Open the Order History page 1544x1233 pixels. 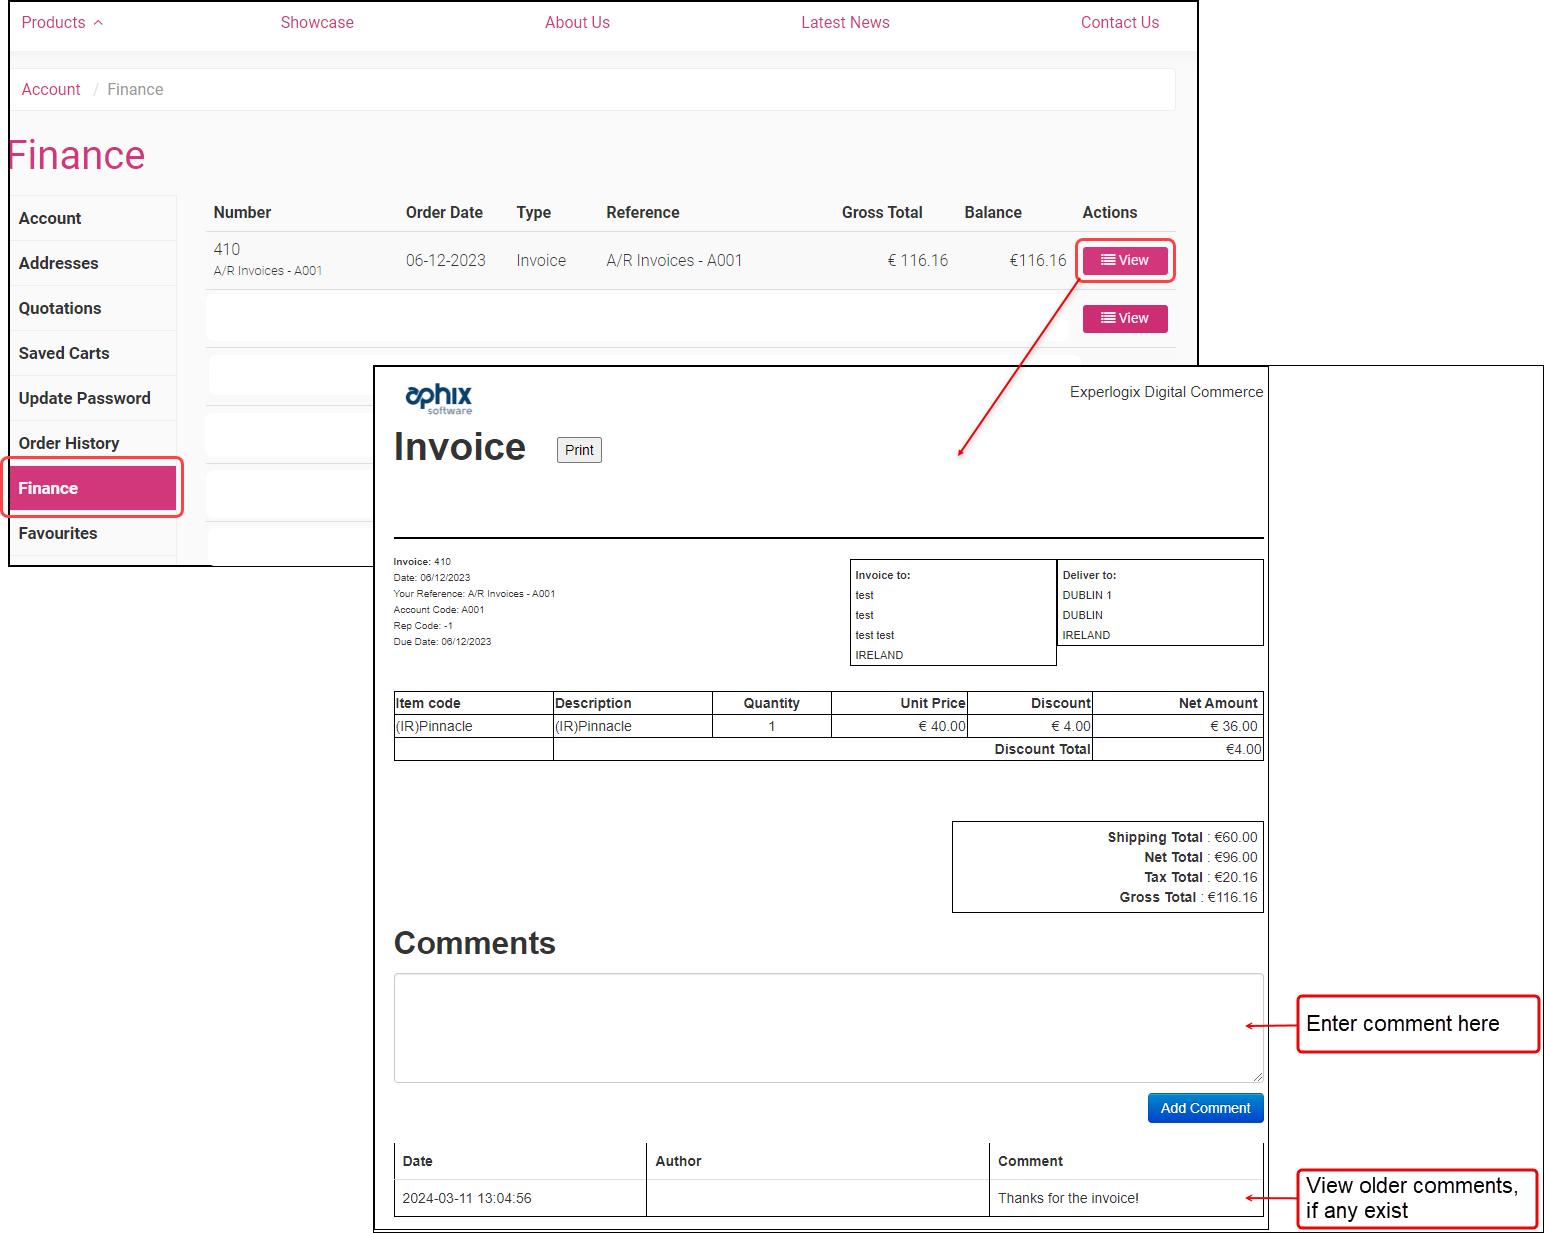[x=69, y=443]
